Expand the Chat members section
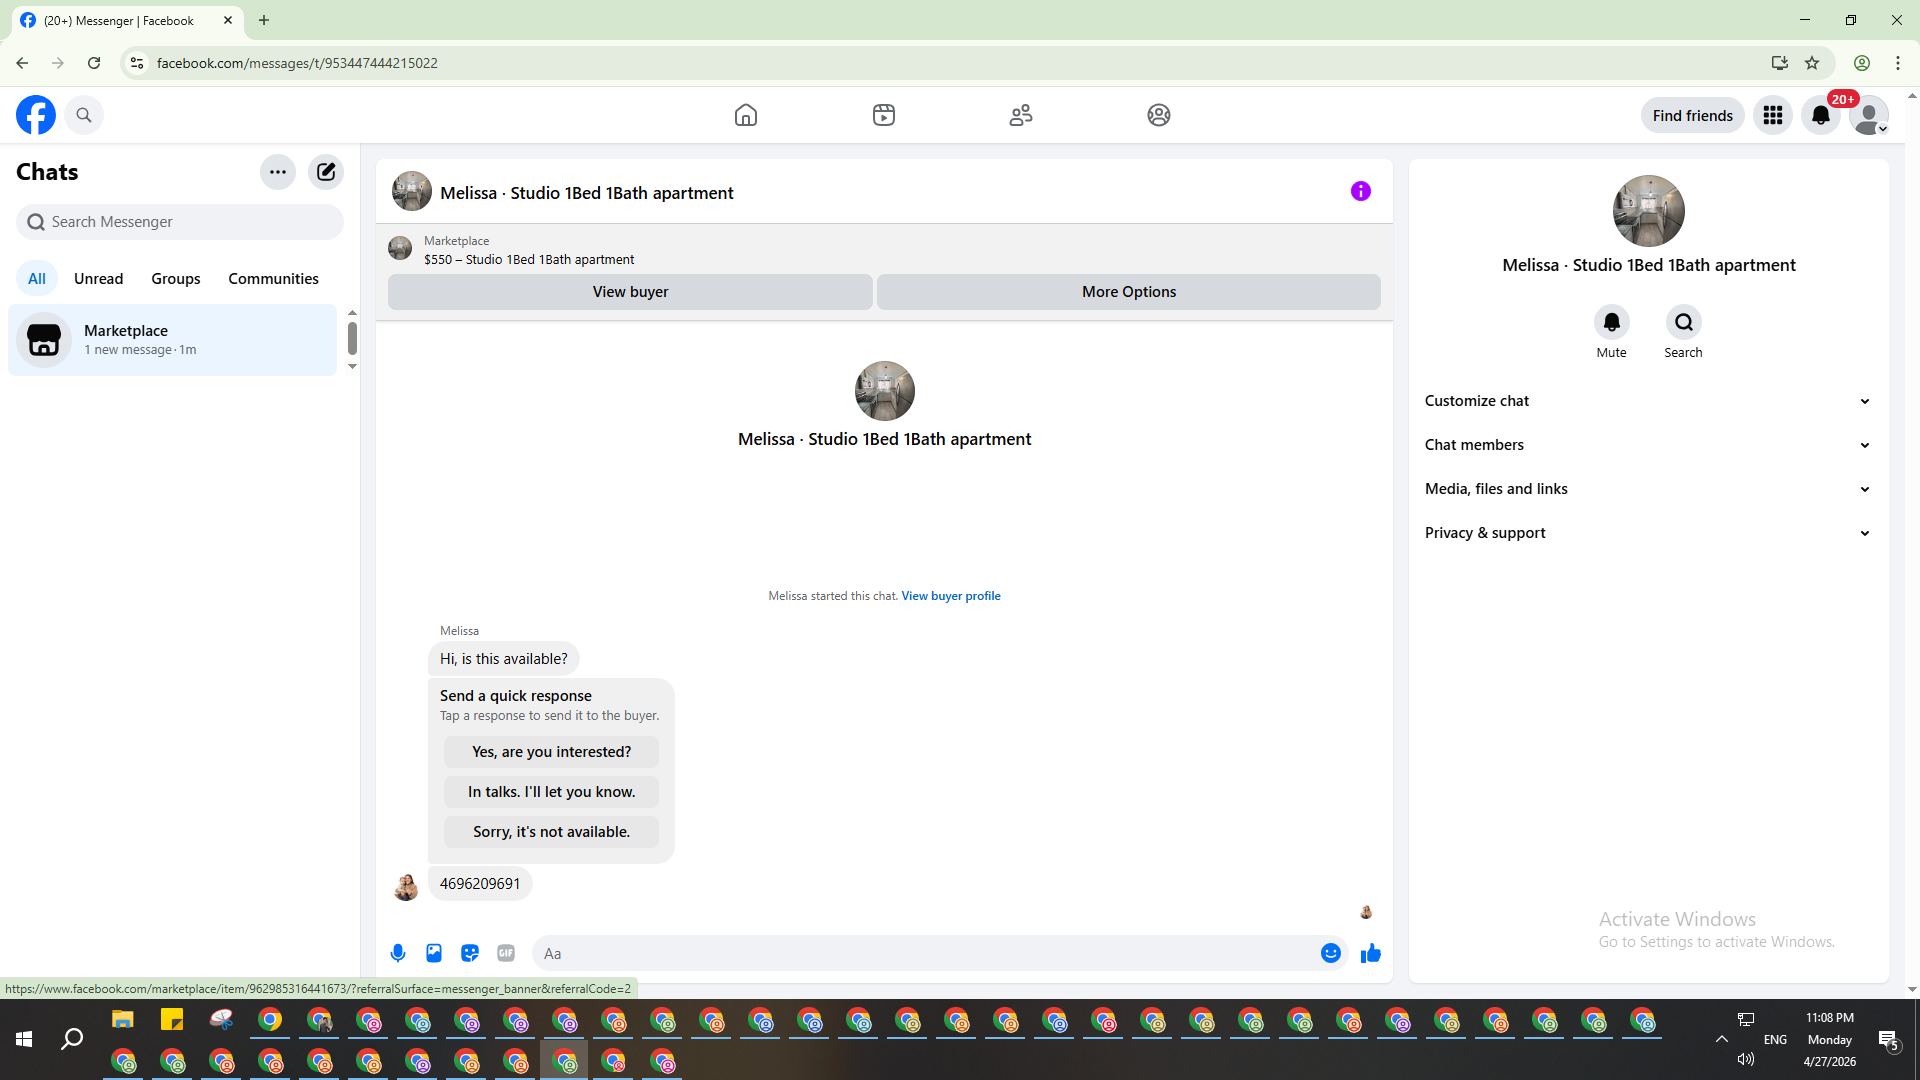Viewport: 1920px width, 1080px height. (1649, 445)
